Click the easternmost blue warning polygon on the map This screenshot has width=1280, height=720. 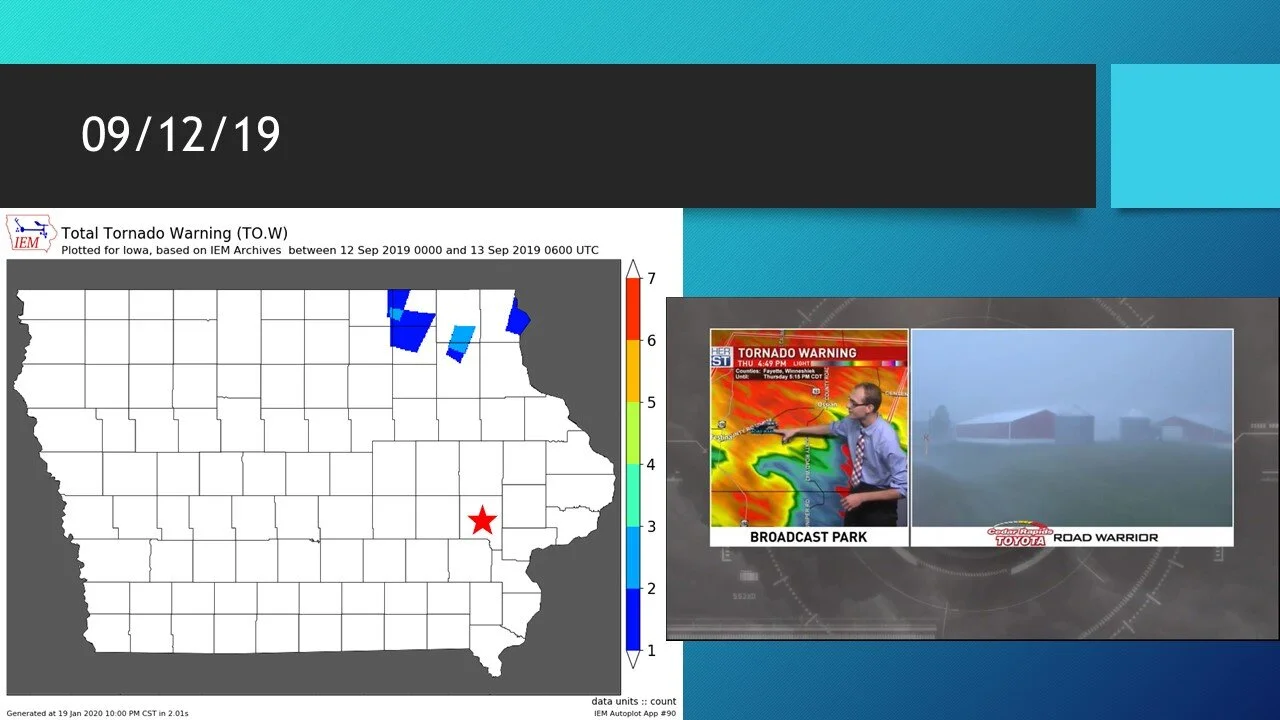(517, 314)
